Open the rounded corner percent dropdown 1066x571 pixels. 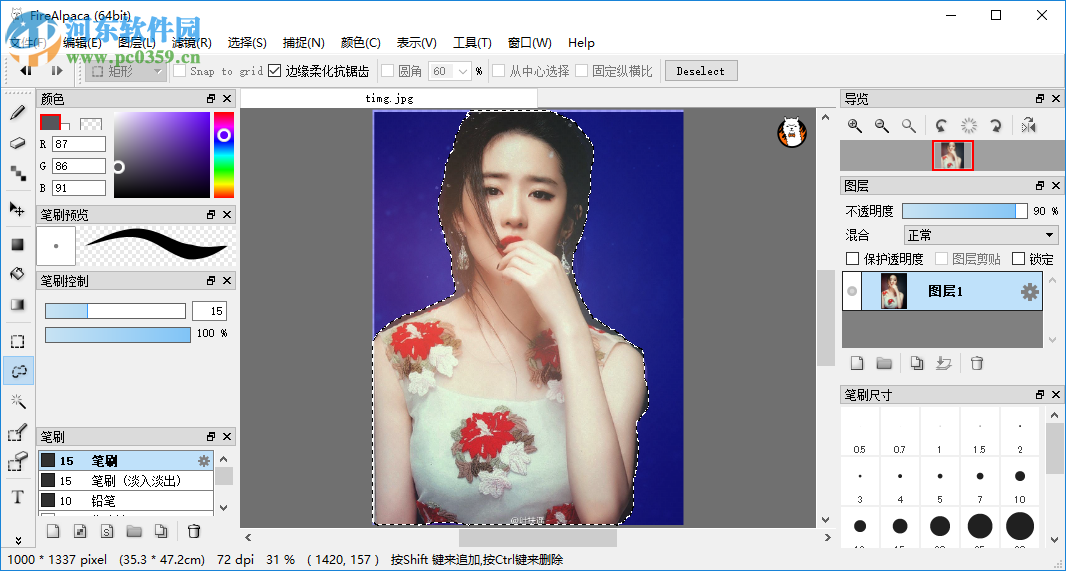(x=463, y=71)
